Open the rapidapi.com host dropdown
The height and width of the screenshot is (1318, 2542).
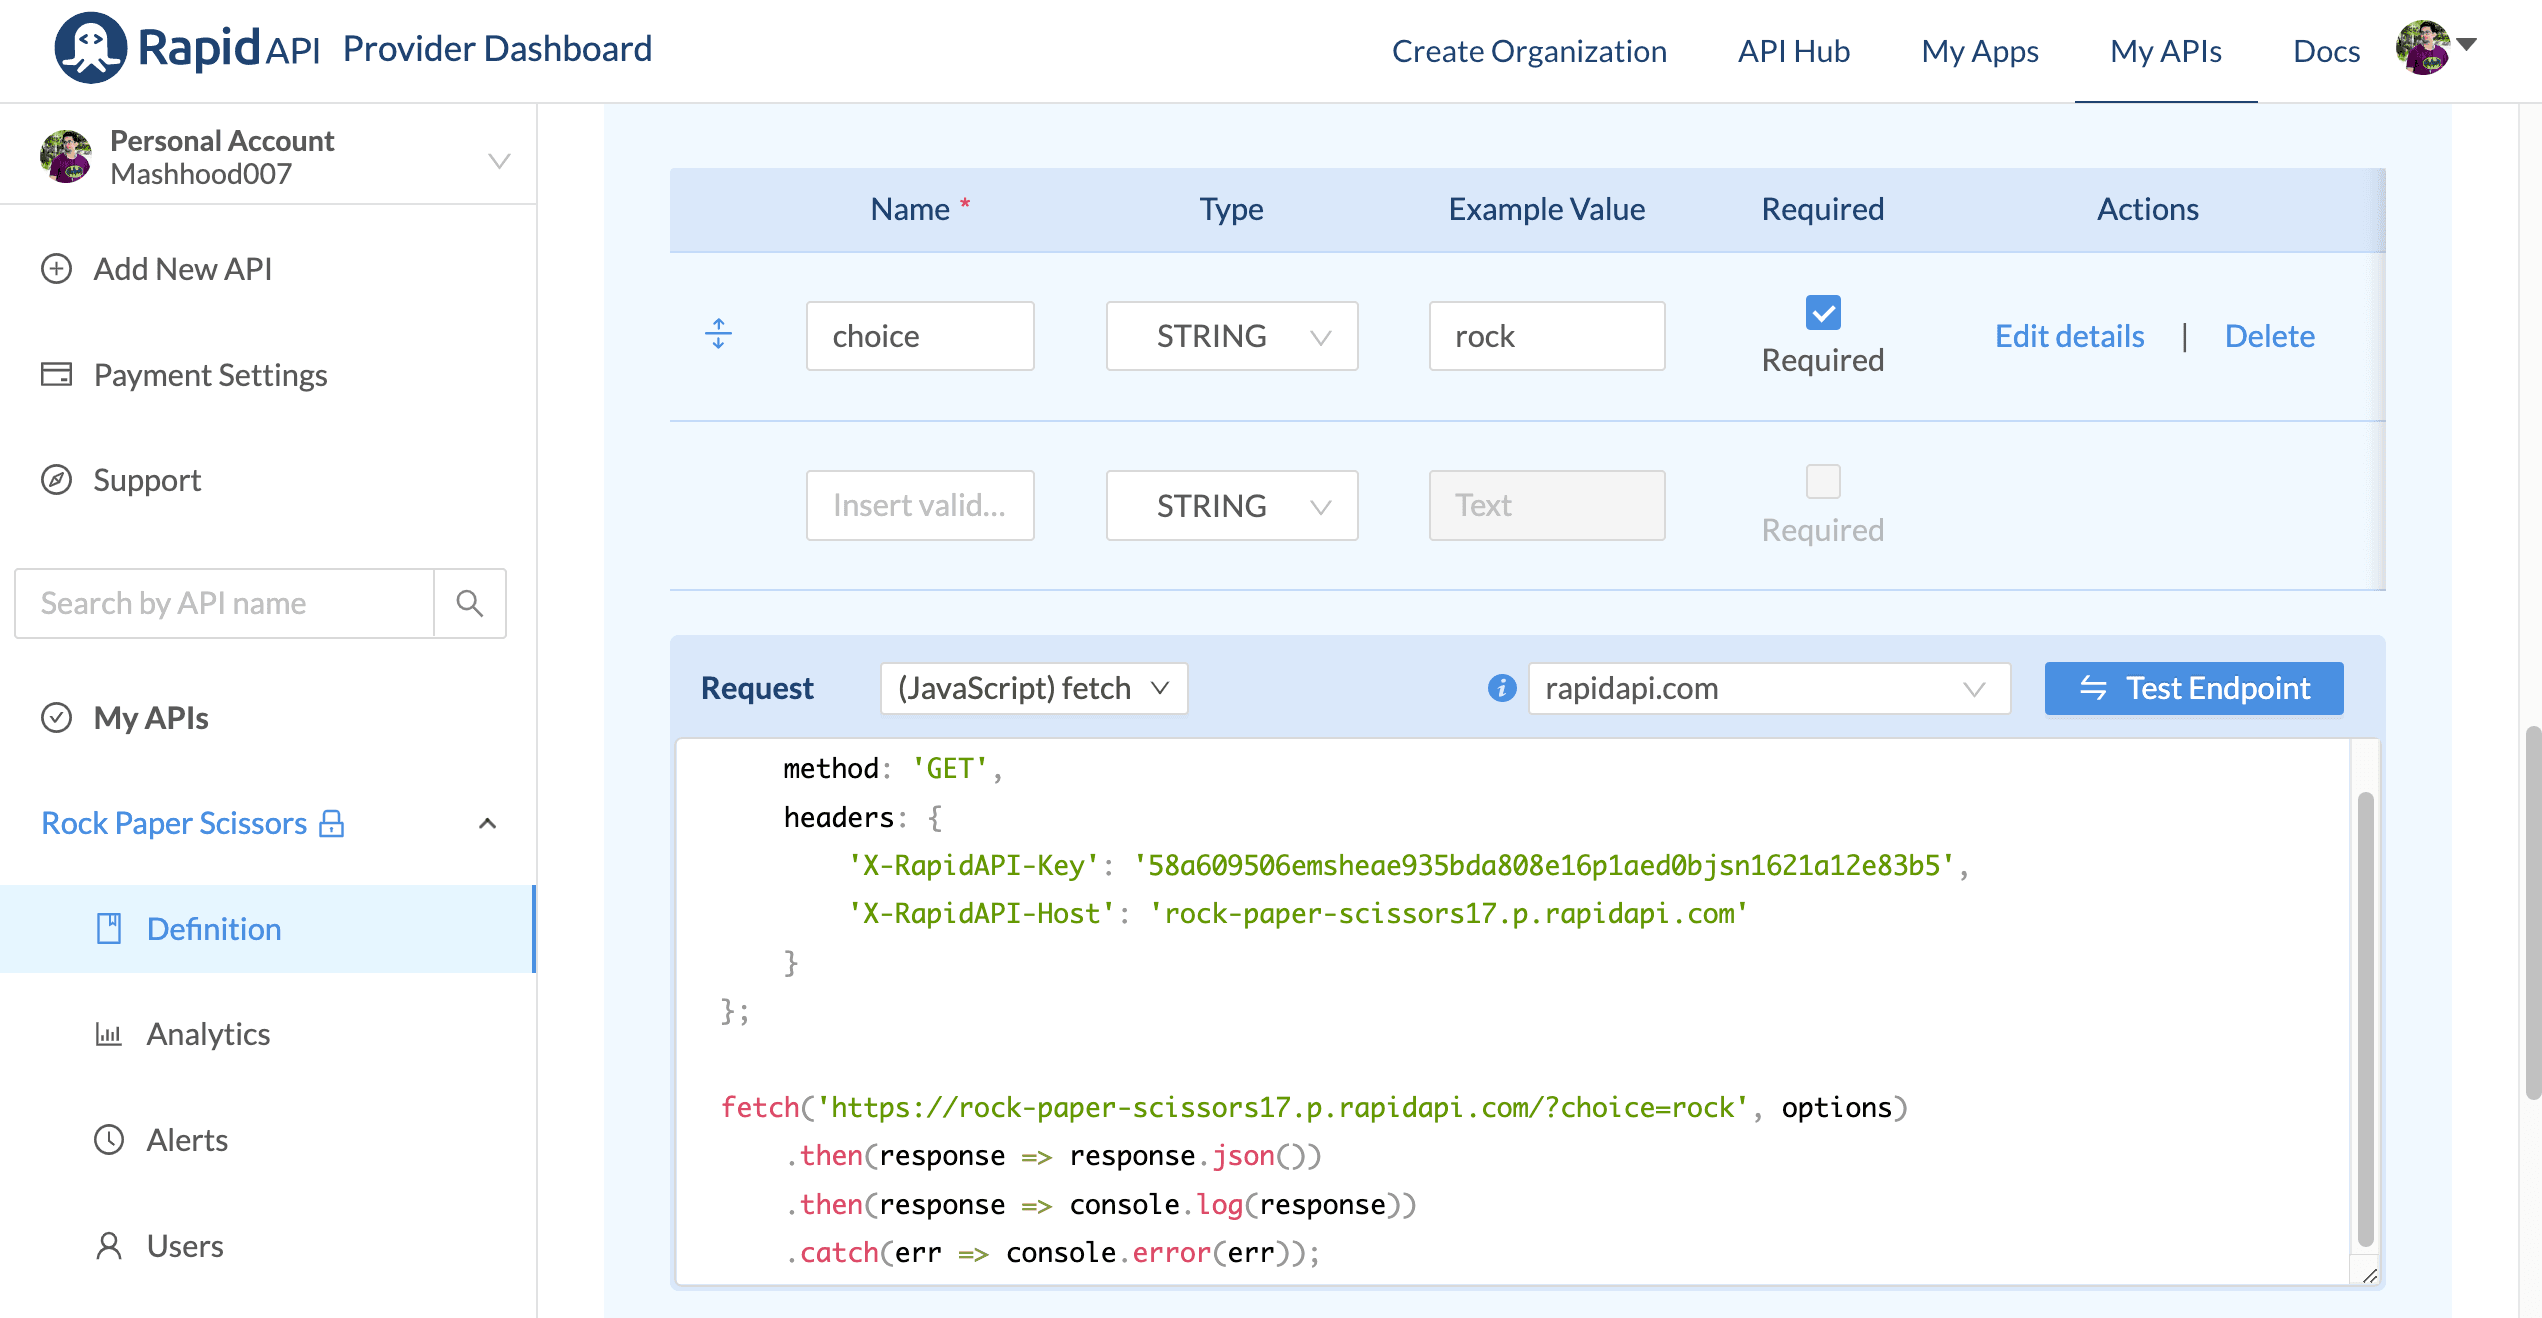(1769, 688)
